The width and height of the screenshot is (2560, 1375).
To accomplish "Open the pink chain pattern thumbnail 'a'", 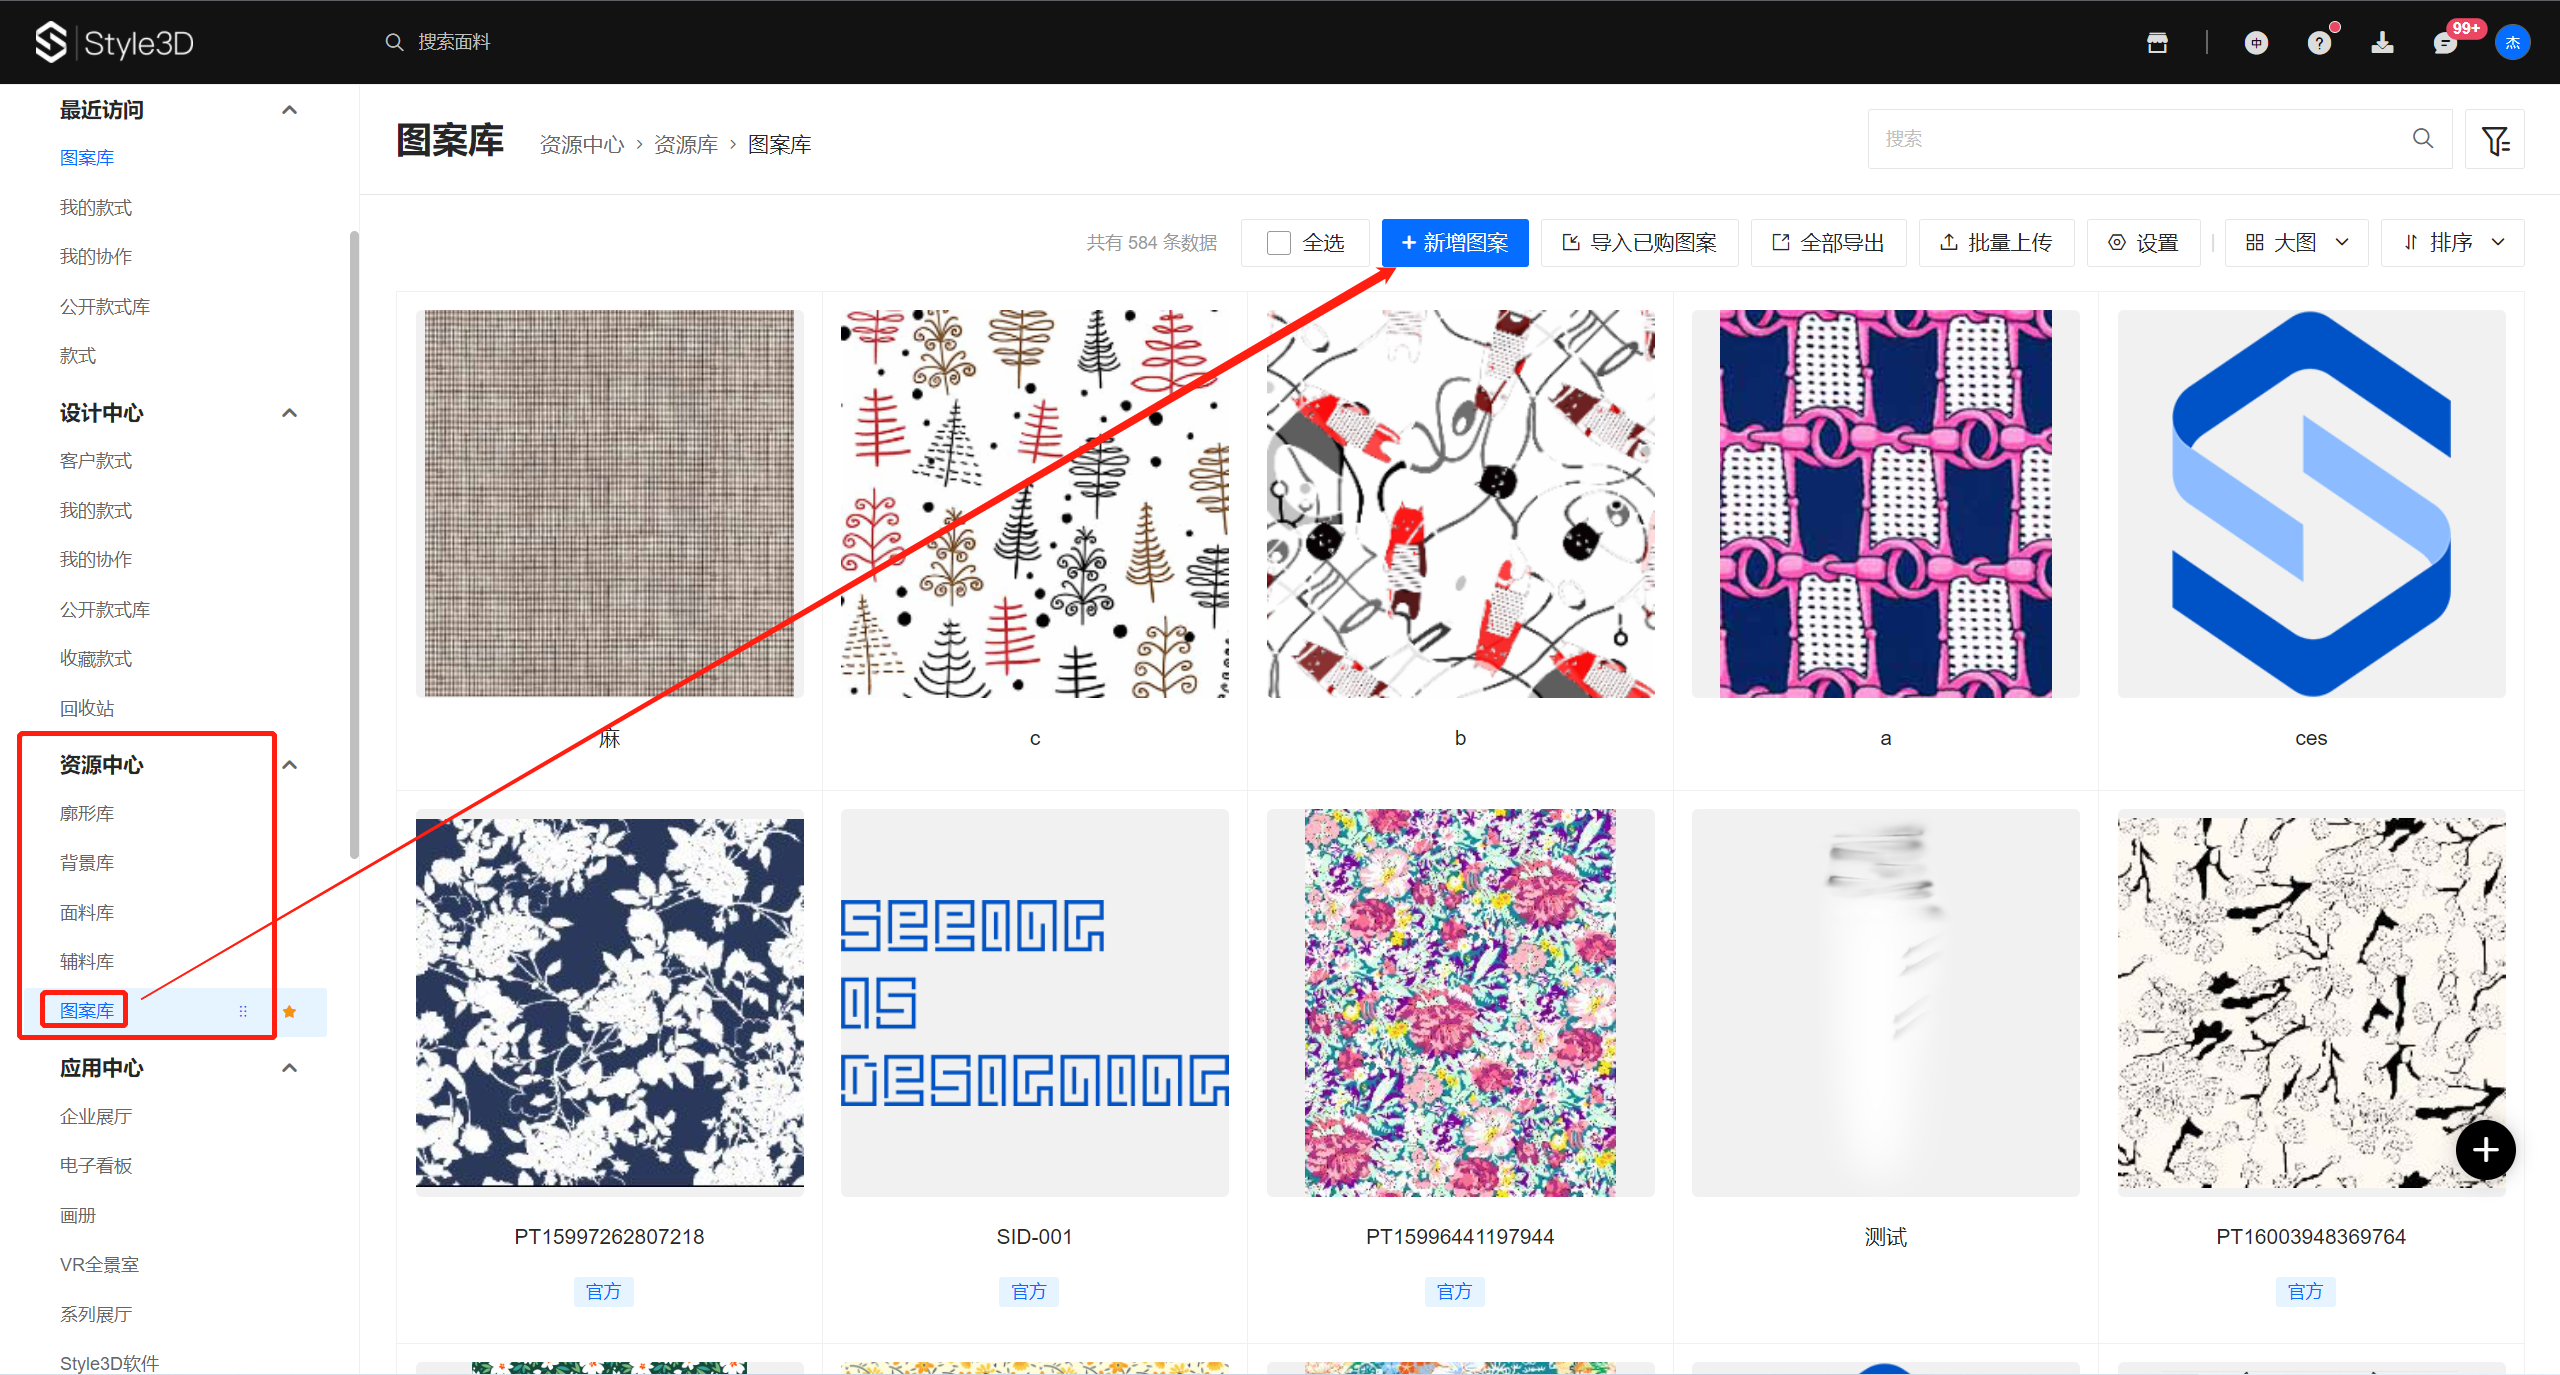I will click(1885, 503).
